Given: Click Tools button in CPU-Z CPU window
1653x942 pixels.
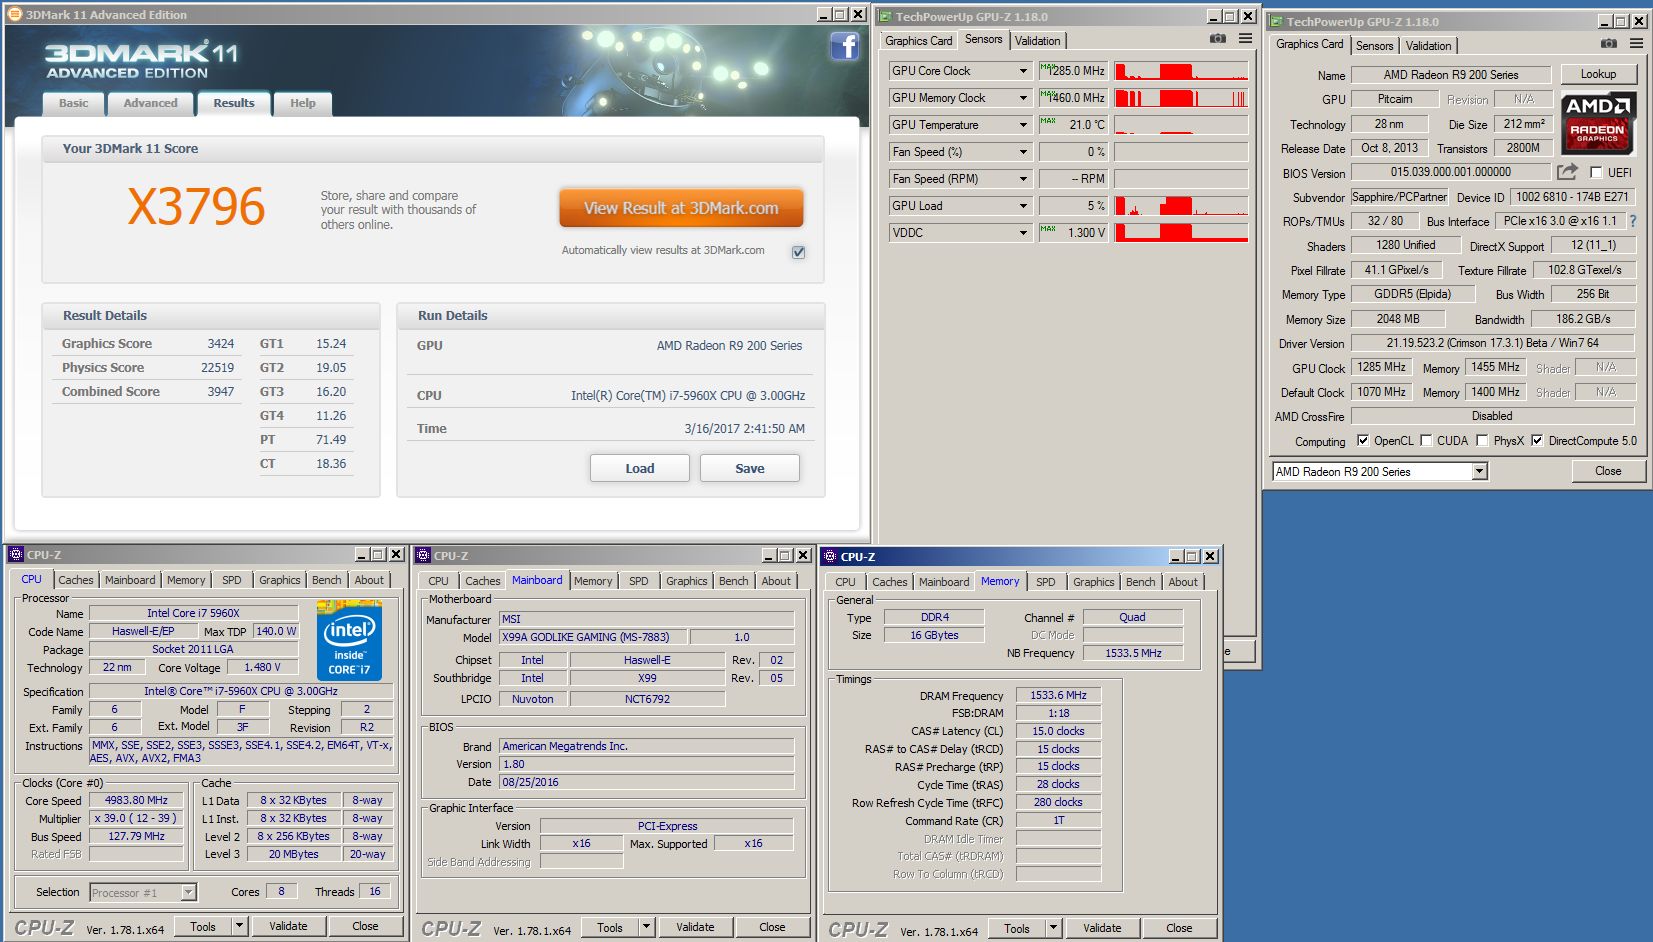Looking at the screenshot, I should [x=203, y=926].
